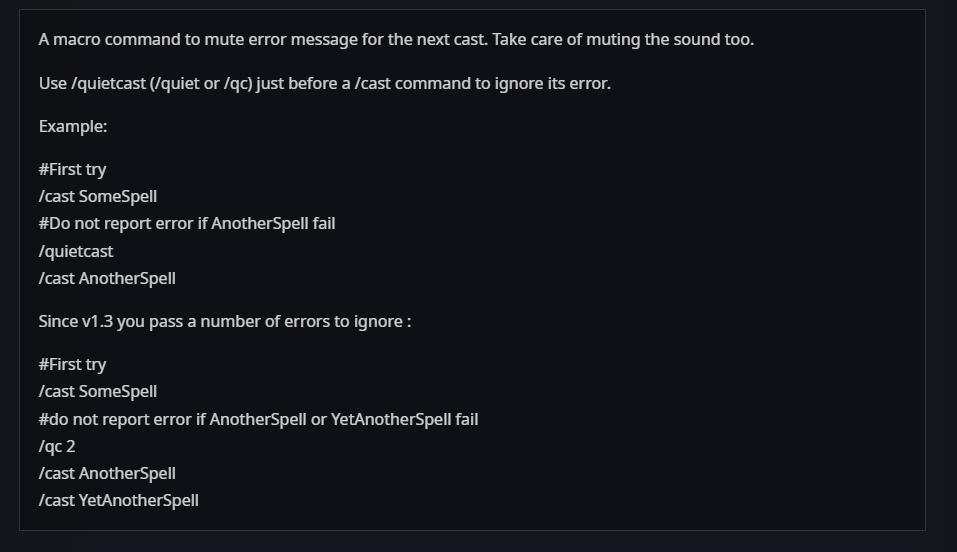Click "/cast AnotherSpell" line right below "/quietcast"

point(107,278)
